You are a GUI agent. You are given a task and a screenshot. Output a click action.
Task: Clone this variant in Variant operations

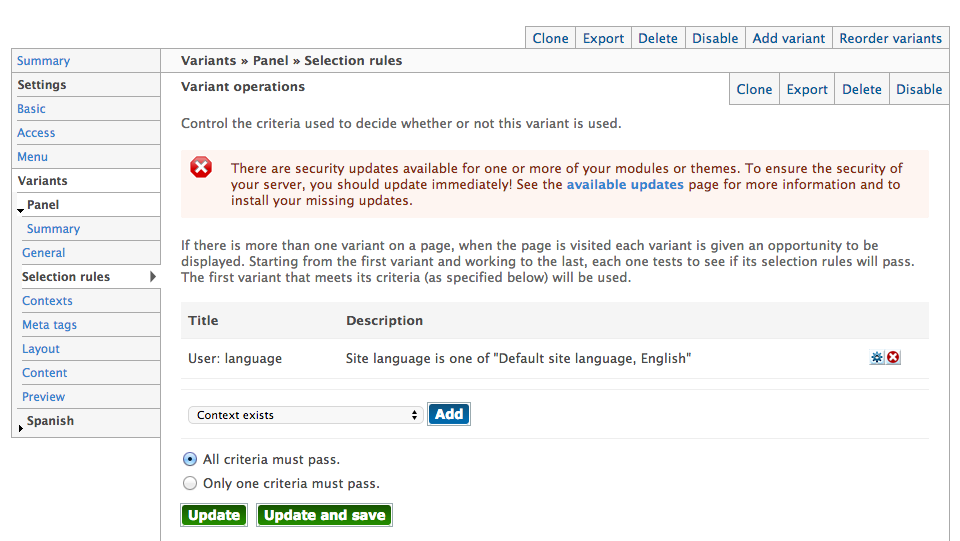754,89
